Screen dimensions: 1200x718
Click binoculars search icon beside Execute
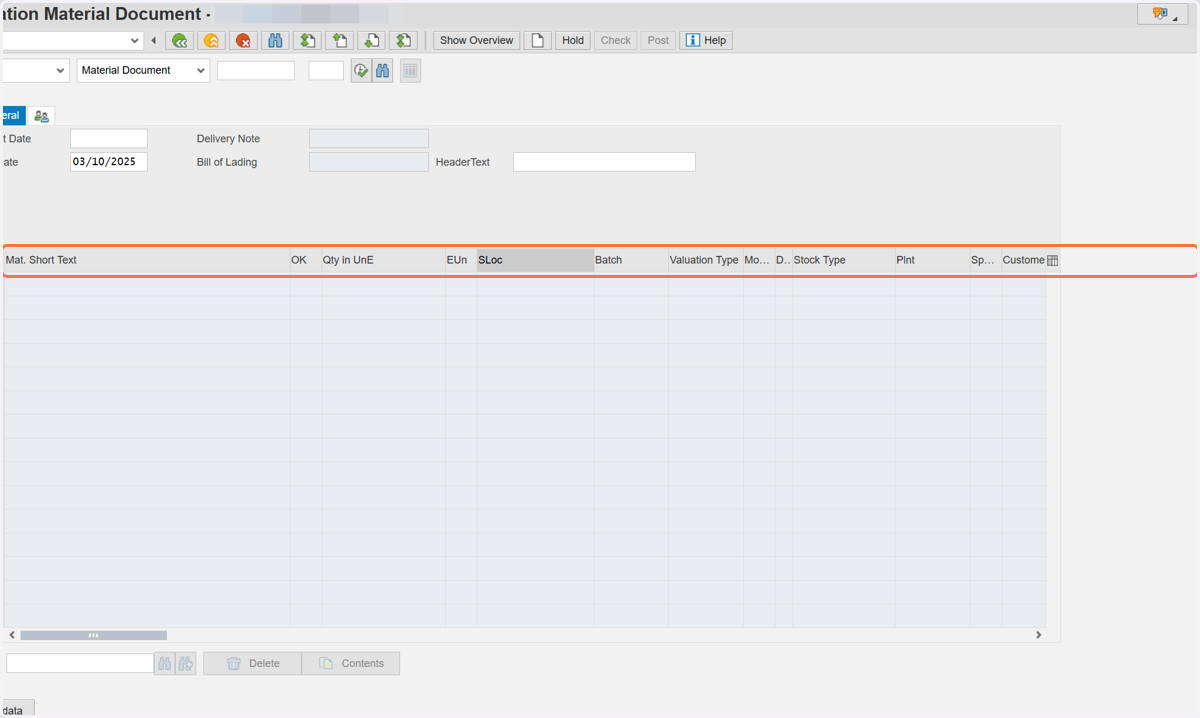point(382,71)
